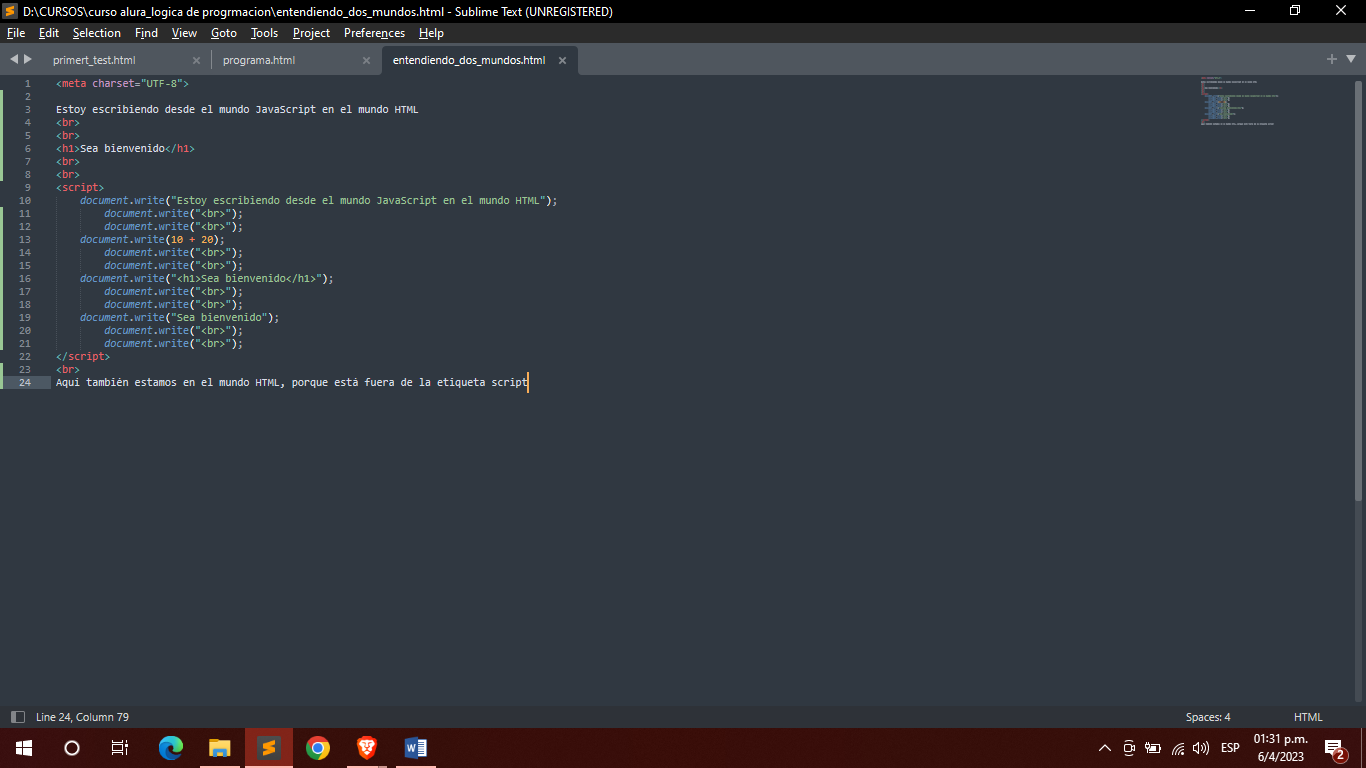
Task: Click Line 24, Column 79 status text
Action: (x=82, y=717)
